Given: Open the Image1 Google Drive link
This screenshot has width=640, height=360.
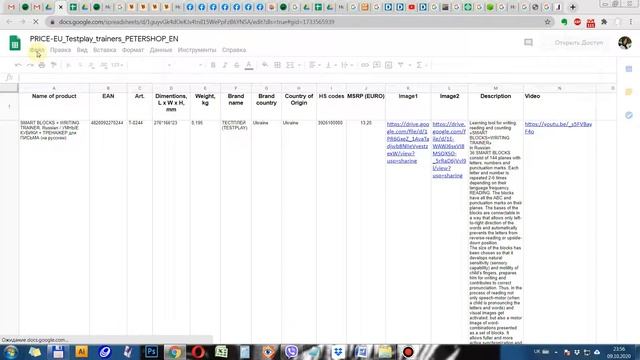Looking at the screenshot, I should (x=408, y=142).
